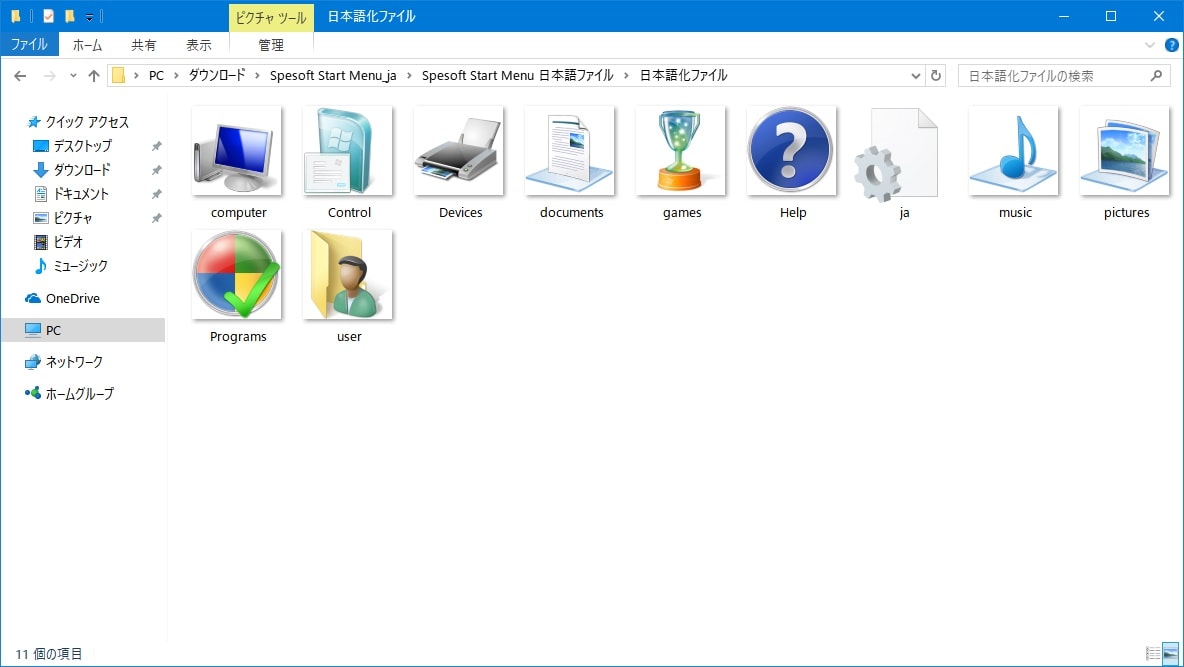Viewport: 1184px width, 667px height.
Task: Click the forward navigation arrow
Action: point(49,76)
